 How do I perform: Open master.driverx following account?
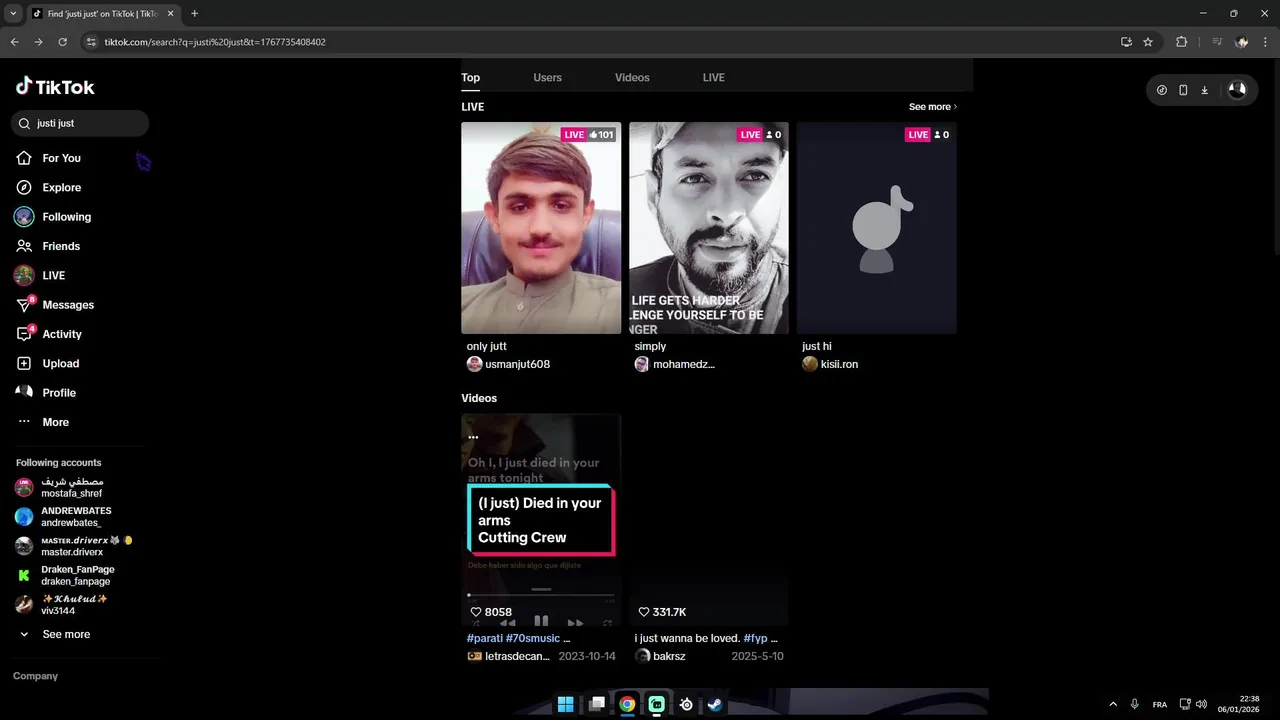pyautogui.click(x=72, y=546)
